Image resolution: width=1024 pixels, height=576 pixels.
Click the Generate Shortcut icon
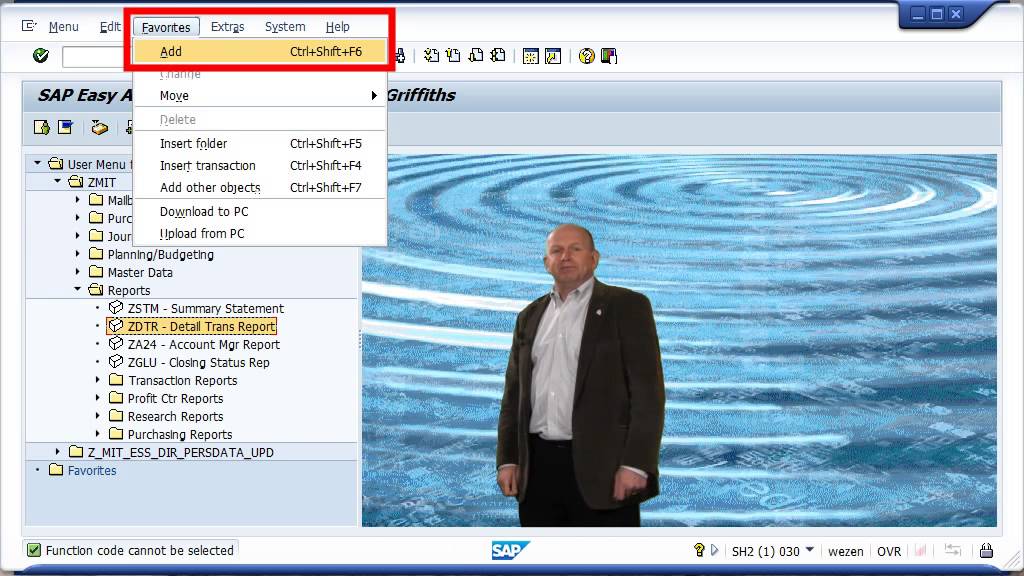(553, 57)
